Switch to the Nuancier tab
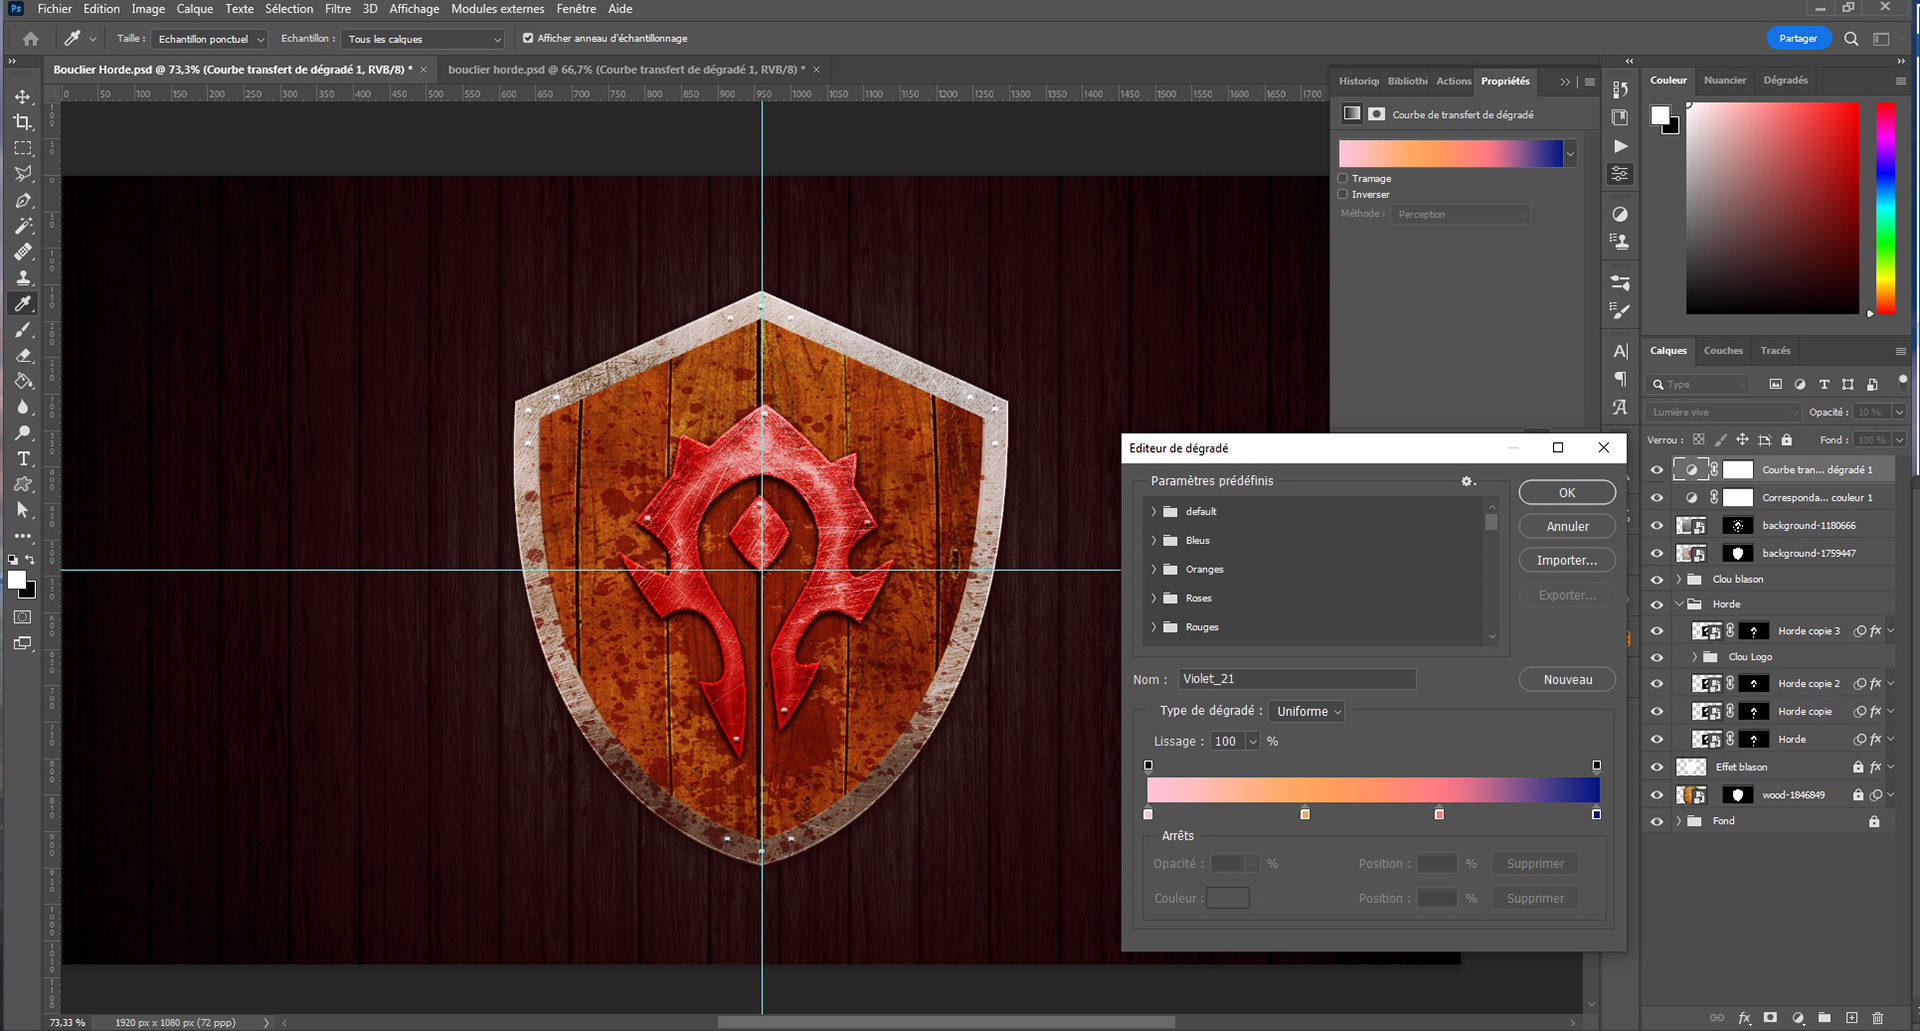1920x1031 pixels. coord(1725,81)
